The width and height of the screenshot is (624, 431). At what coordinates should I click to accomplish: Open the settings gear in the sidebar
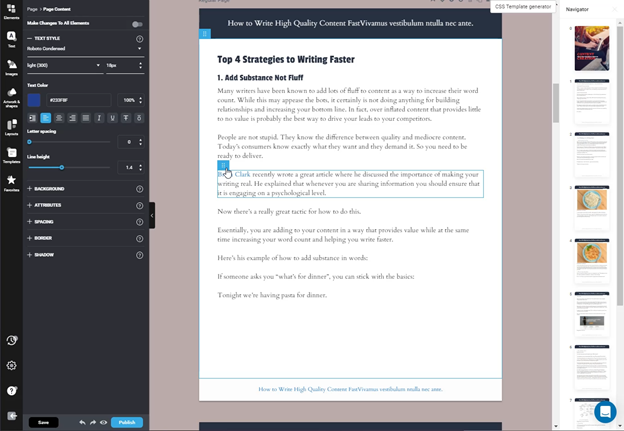(x=12, y=365)
